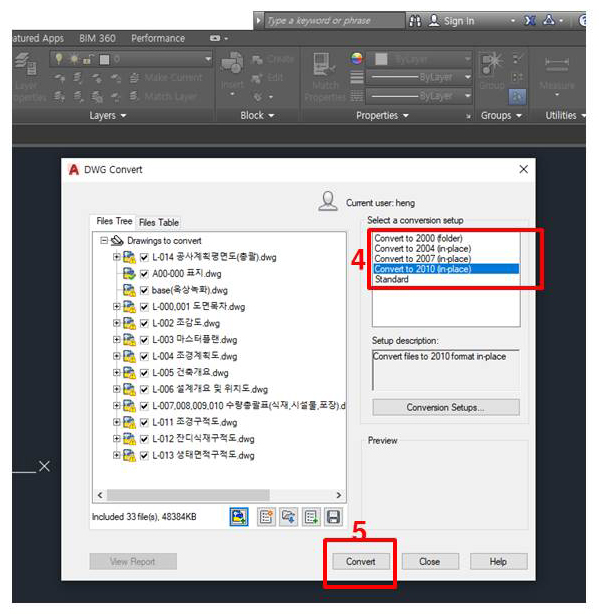Open the Performance ribbon tab
This screenshot has width=599, height=614.
(x=158, y=38)
